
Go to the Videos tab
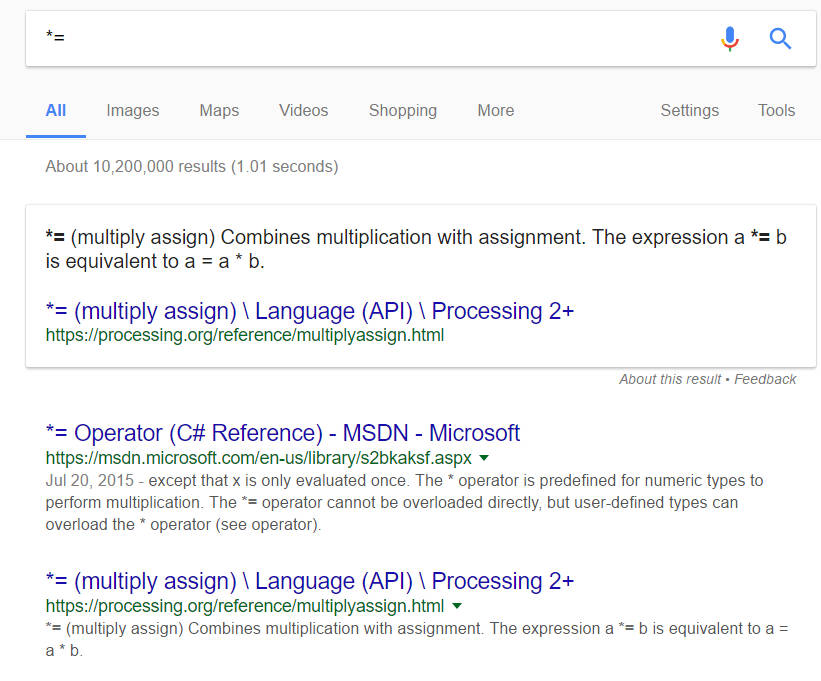coord(303,110)
